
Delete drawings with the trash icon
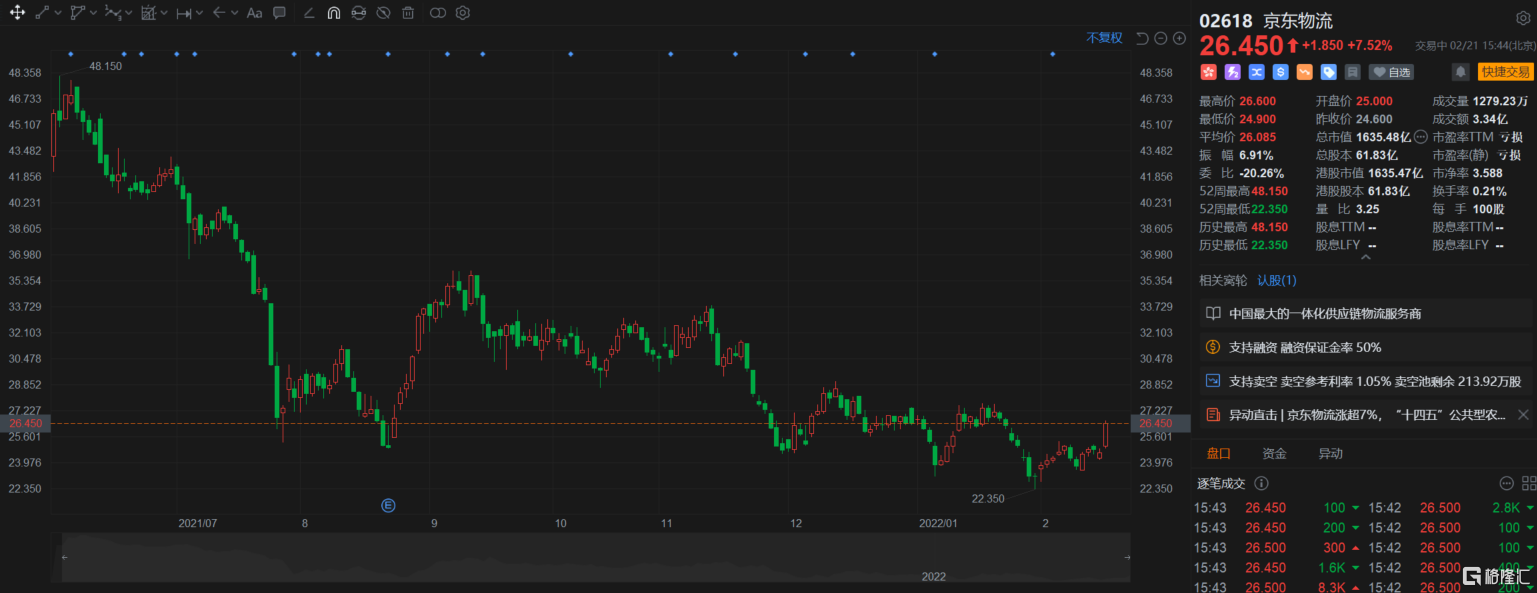click(x=408, y=13)
